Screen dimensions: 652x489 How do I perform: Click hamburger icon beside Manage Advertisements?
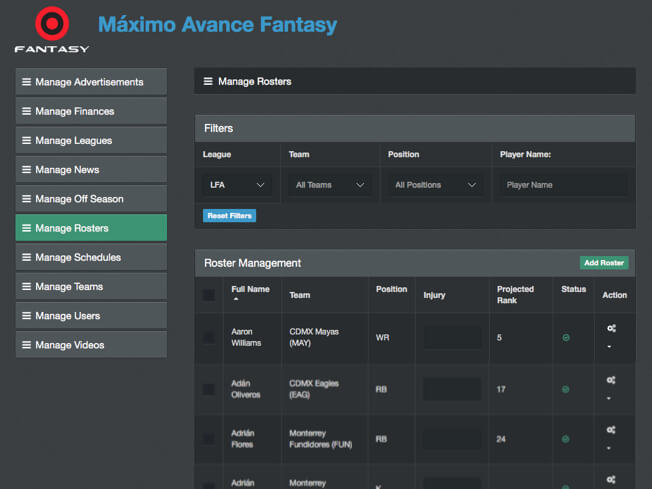(x=27, y=82)
